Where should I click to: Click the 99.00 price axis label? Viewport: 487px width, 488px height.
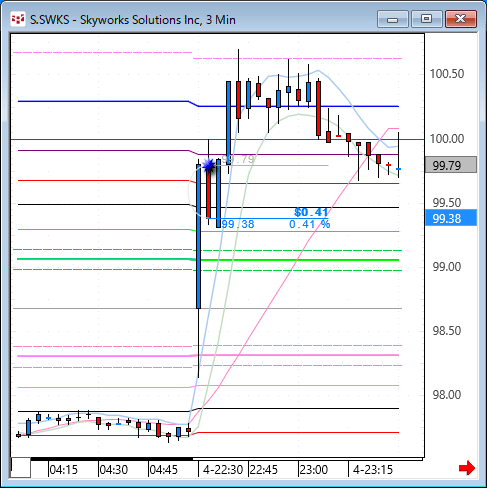(447, 267)
